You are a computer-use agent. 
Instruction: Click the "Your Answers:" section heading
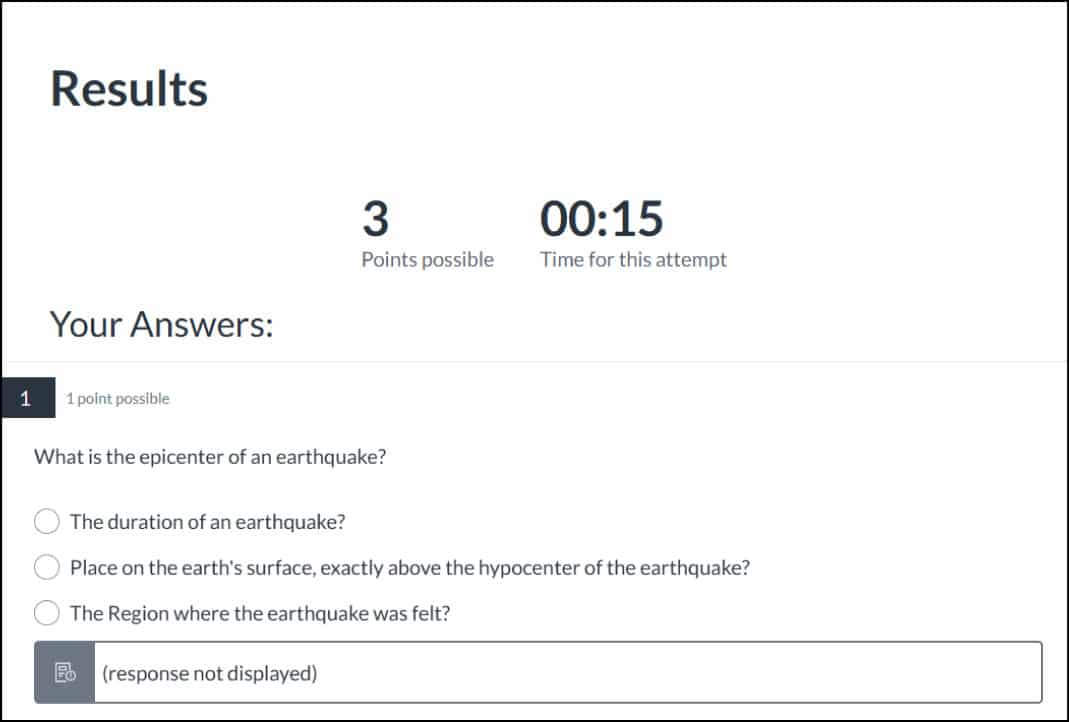[x=161, y=324]
